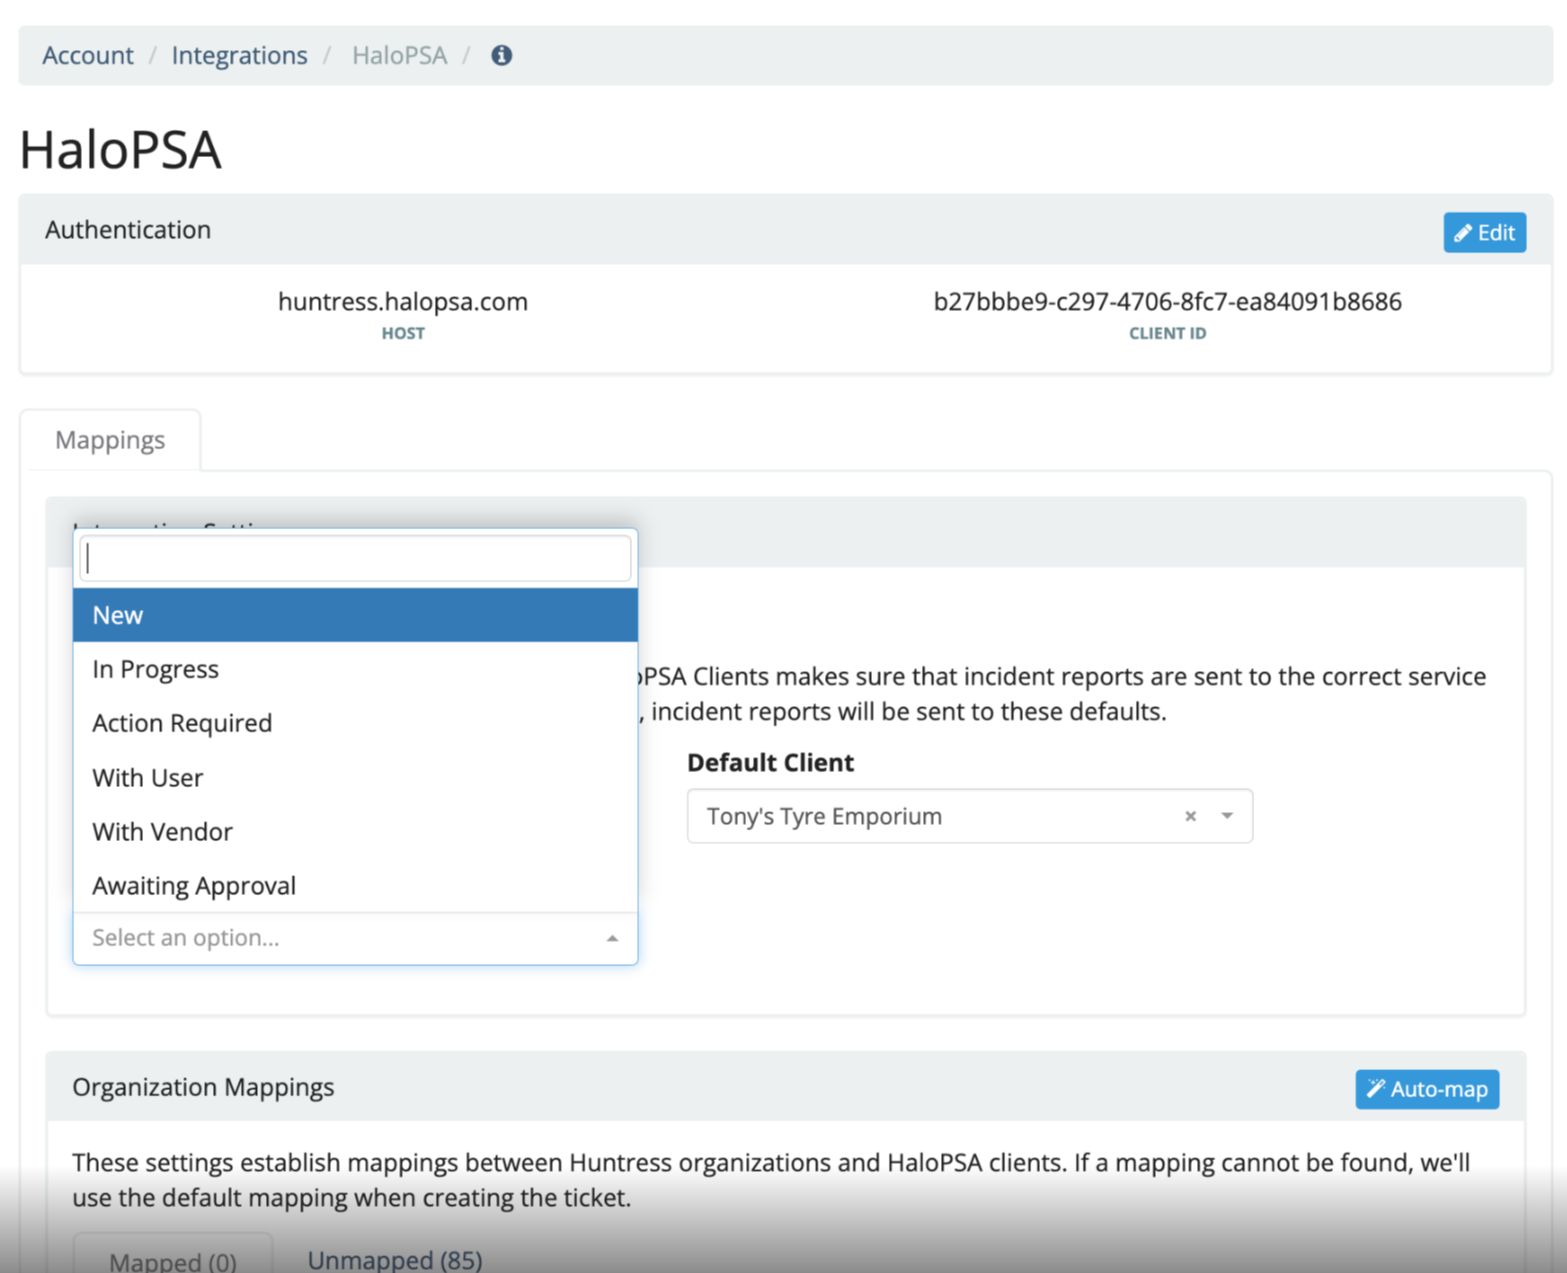The image size is (1567, 1273).
Task: Open the Mappings tab
Action: pyautogui.click(x=110, y=440)
